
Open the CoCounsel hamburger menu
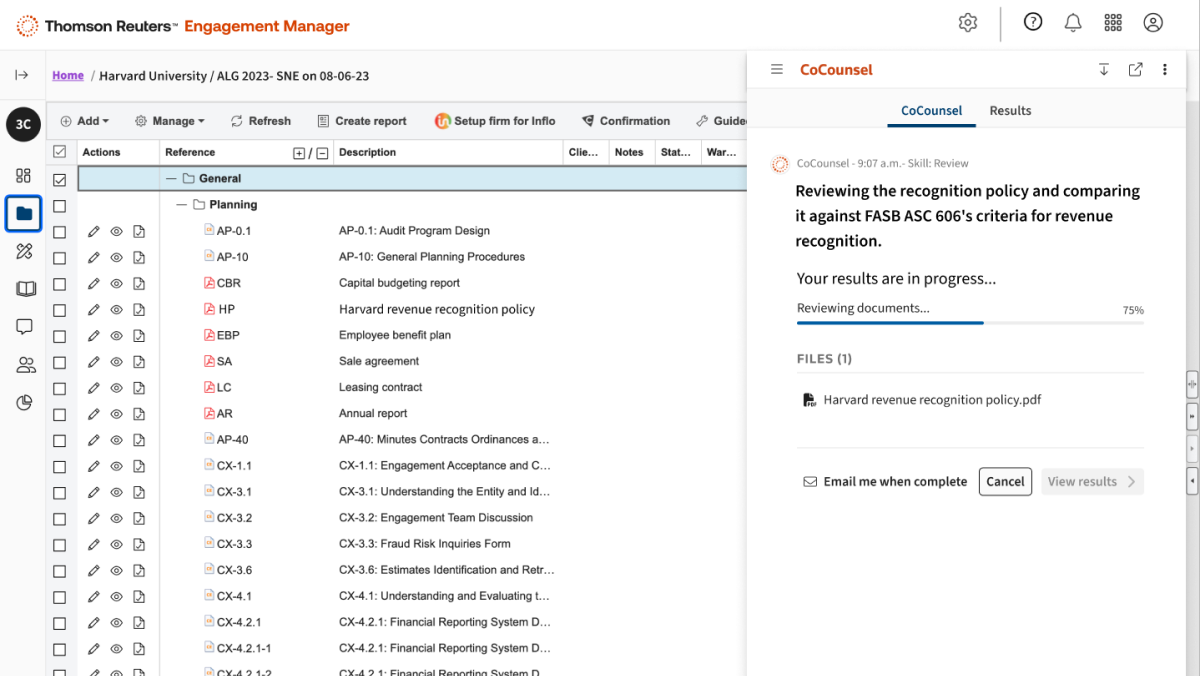point(777,70)
